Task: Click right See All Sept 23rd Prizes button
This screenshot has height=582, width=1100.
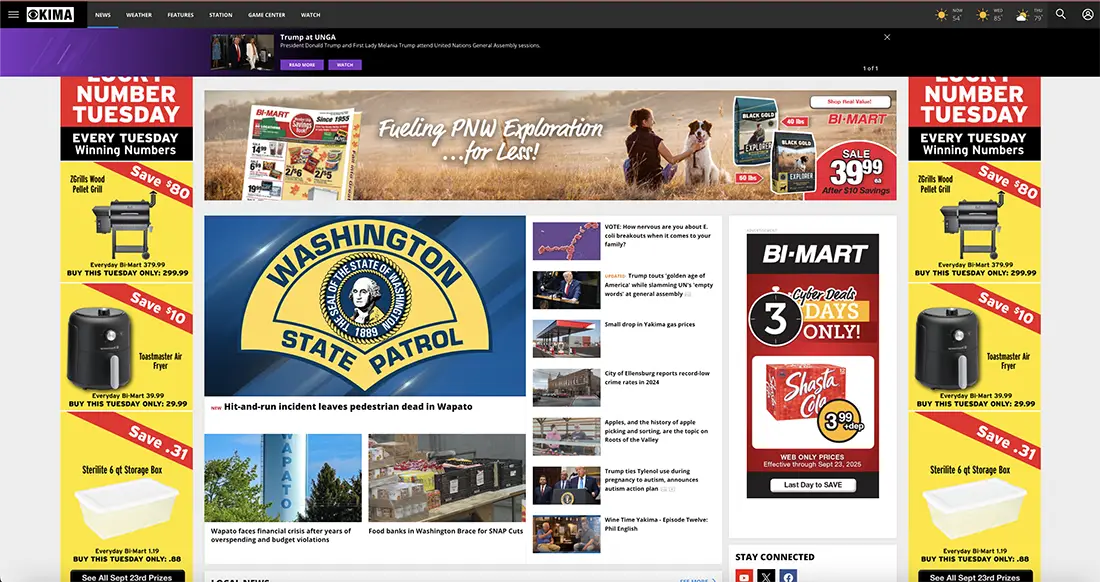Action: (x=975, y=577)
